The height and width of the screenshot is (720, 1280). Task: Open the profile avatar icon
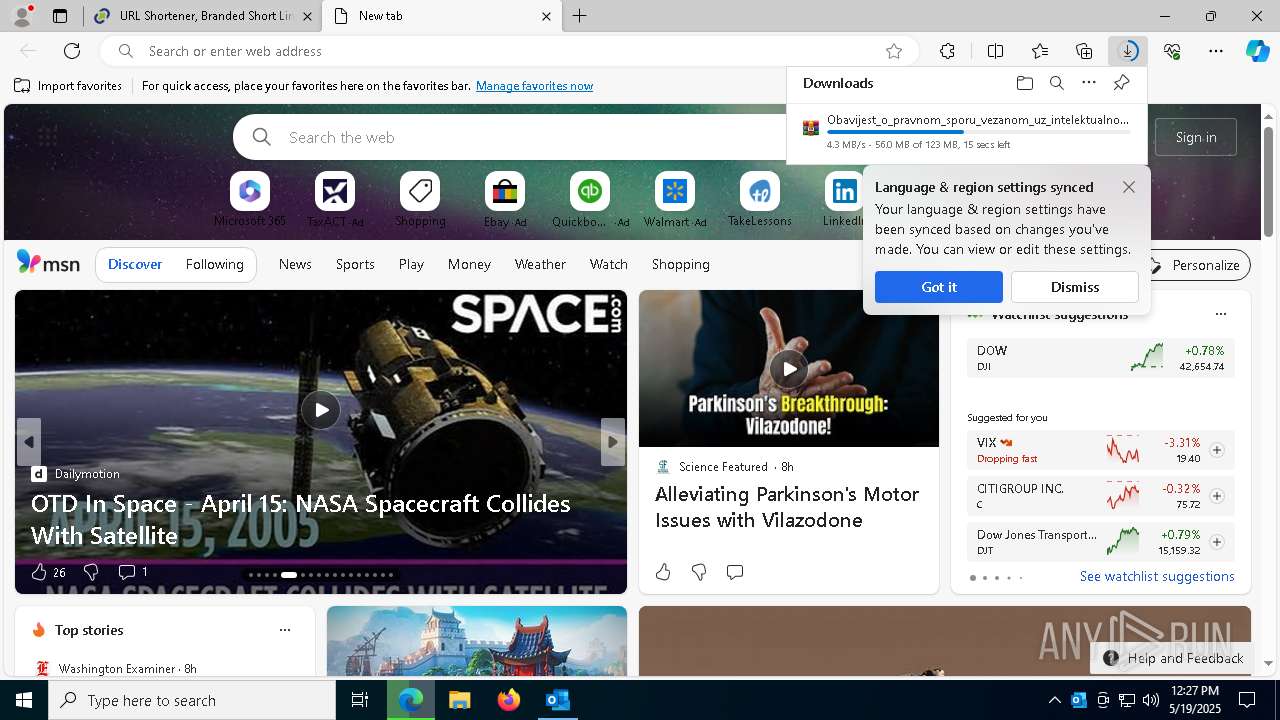coord(22,16)
